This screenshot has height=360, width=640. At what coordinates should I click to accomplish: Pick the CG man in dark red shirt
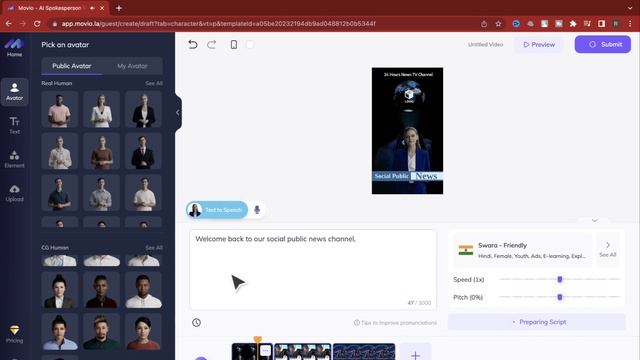102,290
